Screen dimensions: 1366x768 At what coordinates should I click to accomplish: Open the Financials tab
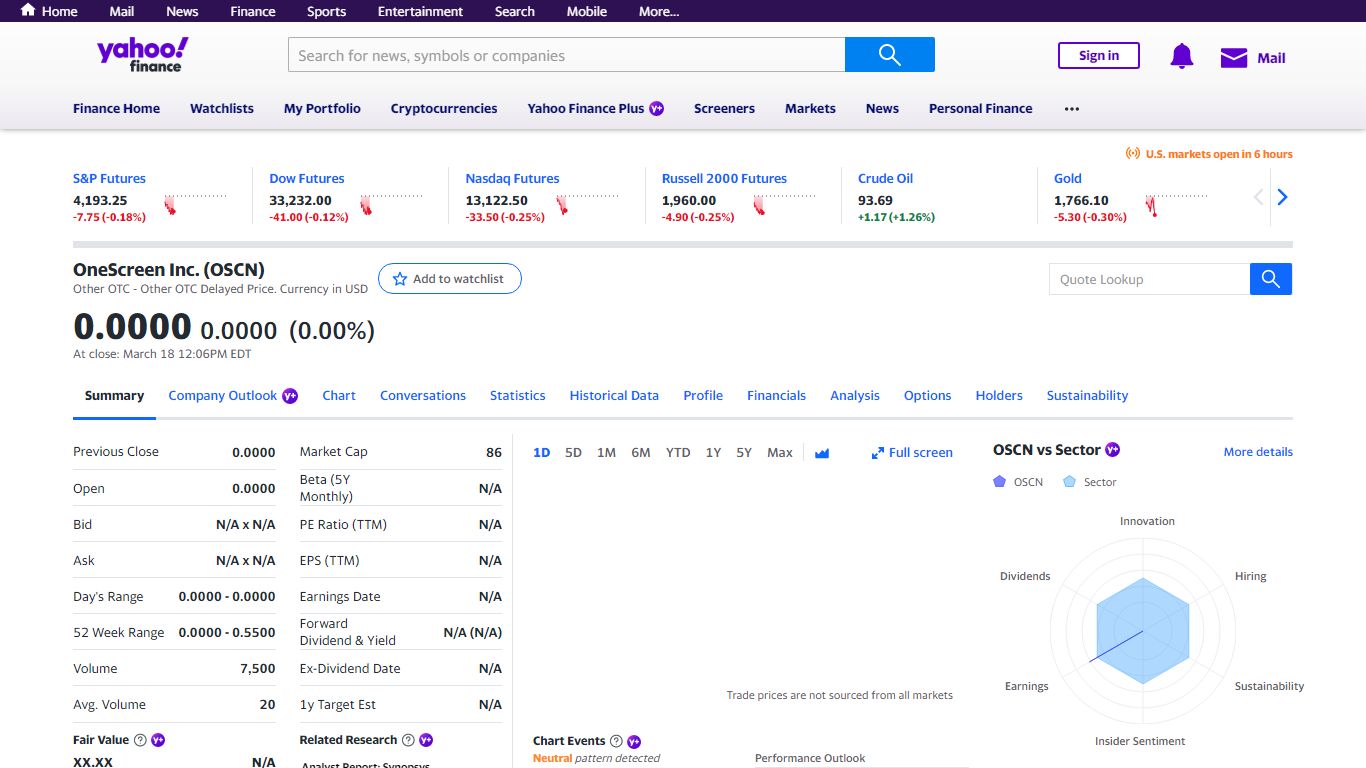pyautogui.click(x=776, y=395)
